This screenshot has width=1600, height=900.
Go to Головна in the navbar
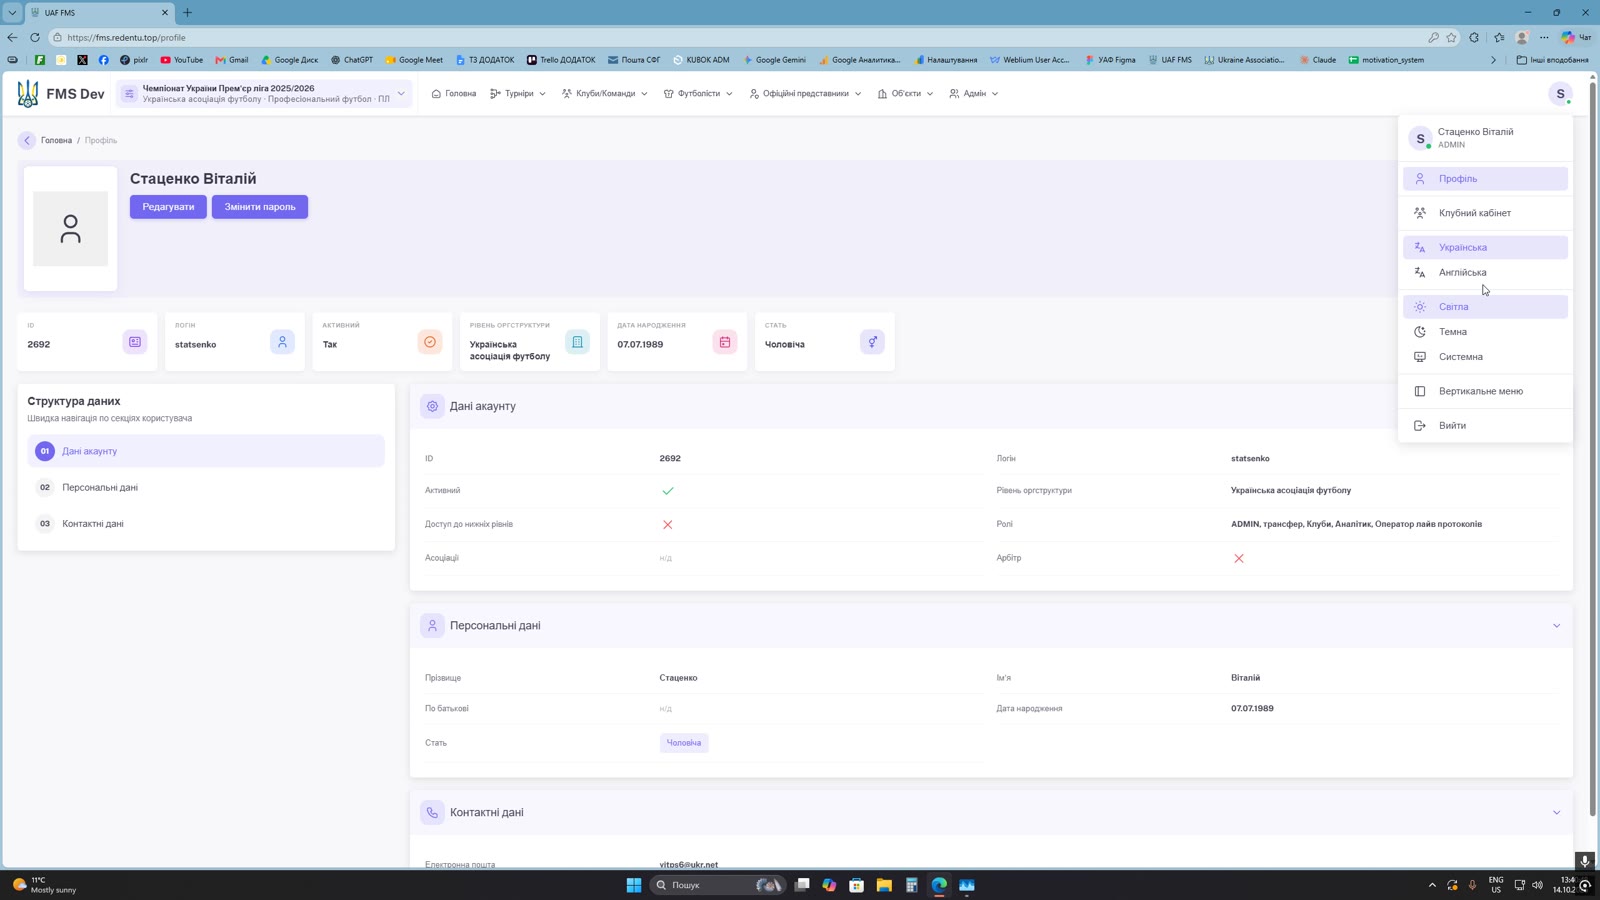(454, 94)
